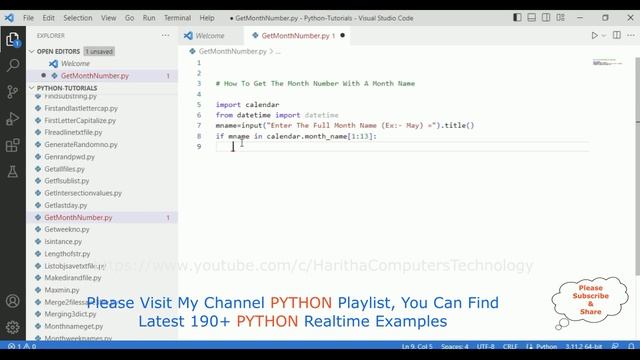Open Firstandlastlettercap.py file

(x=81, y=108)
